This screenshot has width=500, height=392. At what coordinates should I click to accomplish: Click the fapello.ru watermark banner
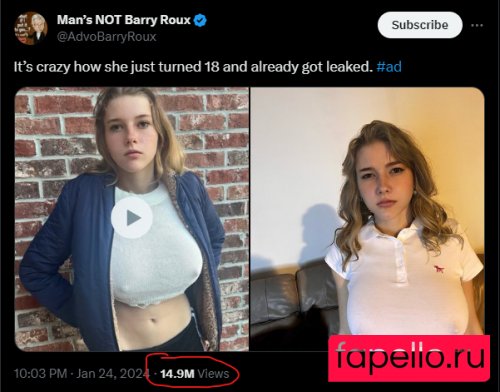(409, 358)
